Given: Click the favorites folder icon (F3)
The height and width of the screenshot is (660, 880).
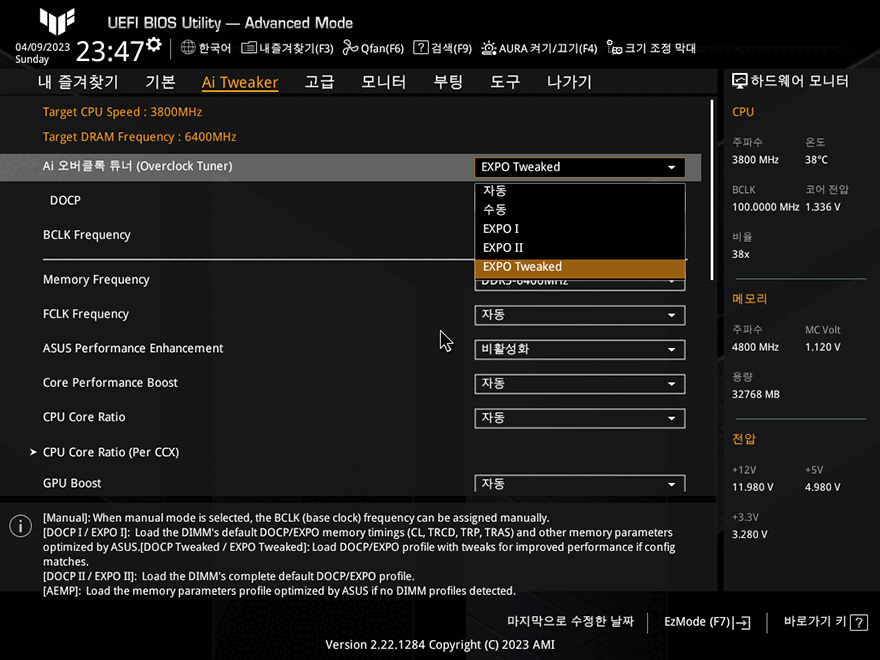Looking at the screenshot, I should pyautogui.click(x=249, y=48).
